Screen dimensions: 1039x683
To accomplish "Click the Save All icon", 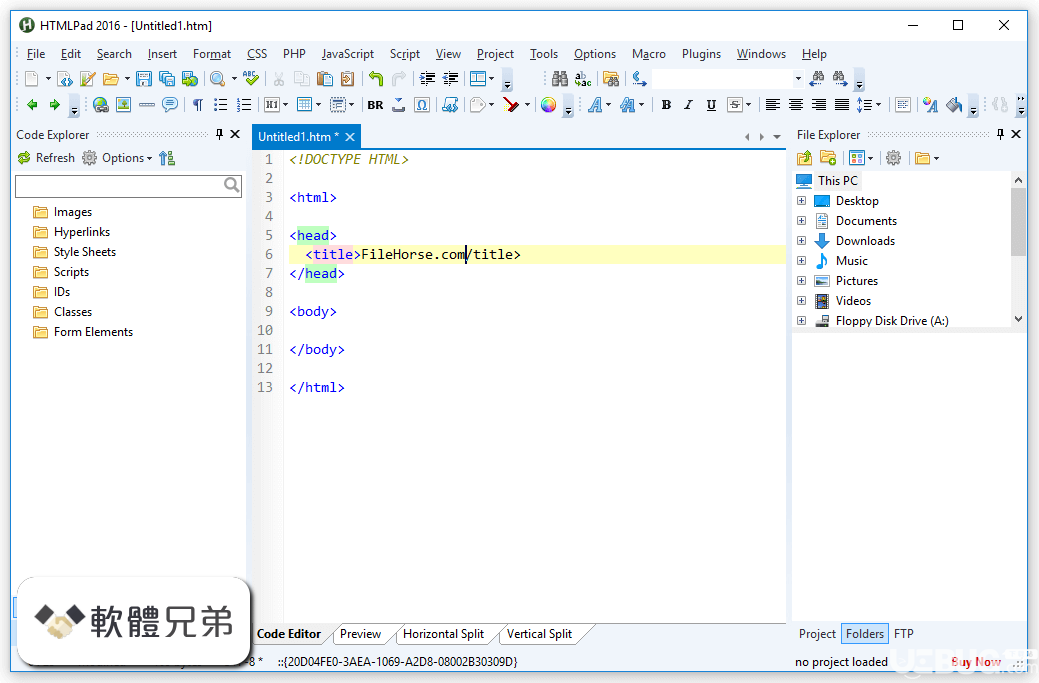I will pyautogui.click(x=166, y=79).
